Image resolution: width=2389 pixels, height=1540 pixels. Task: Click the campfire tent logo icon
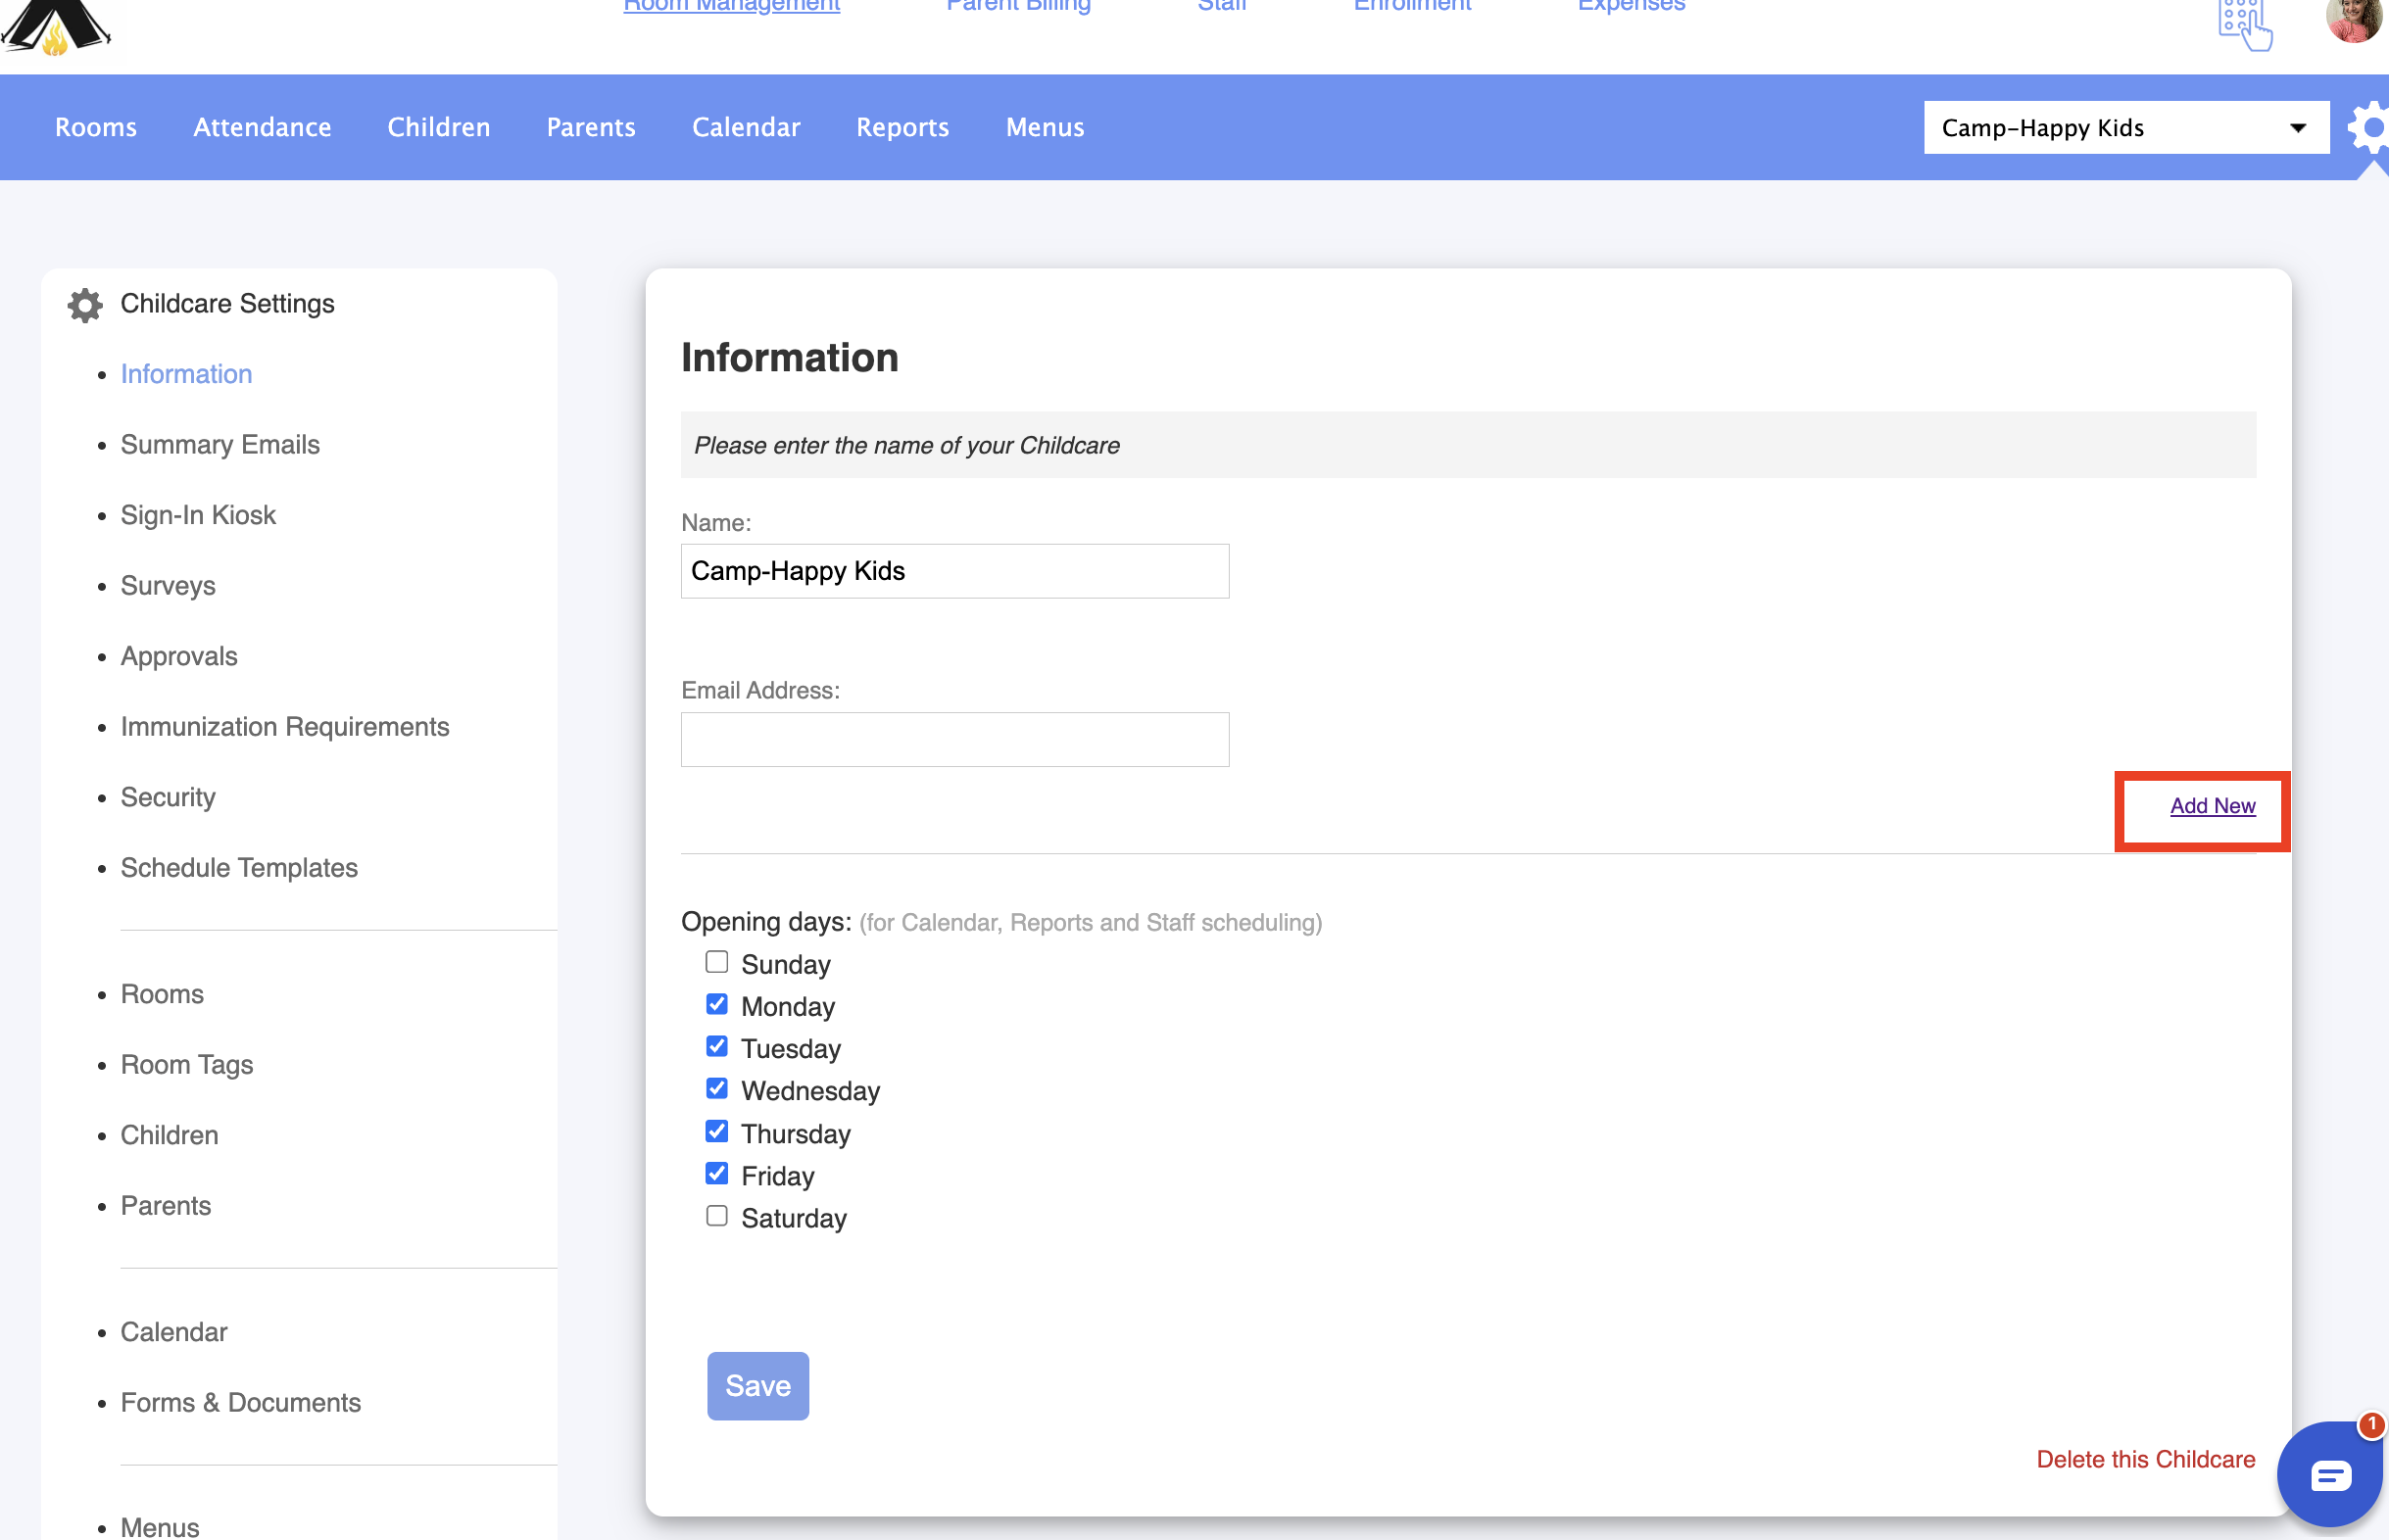point(55,26)
